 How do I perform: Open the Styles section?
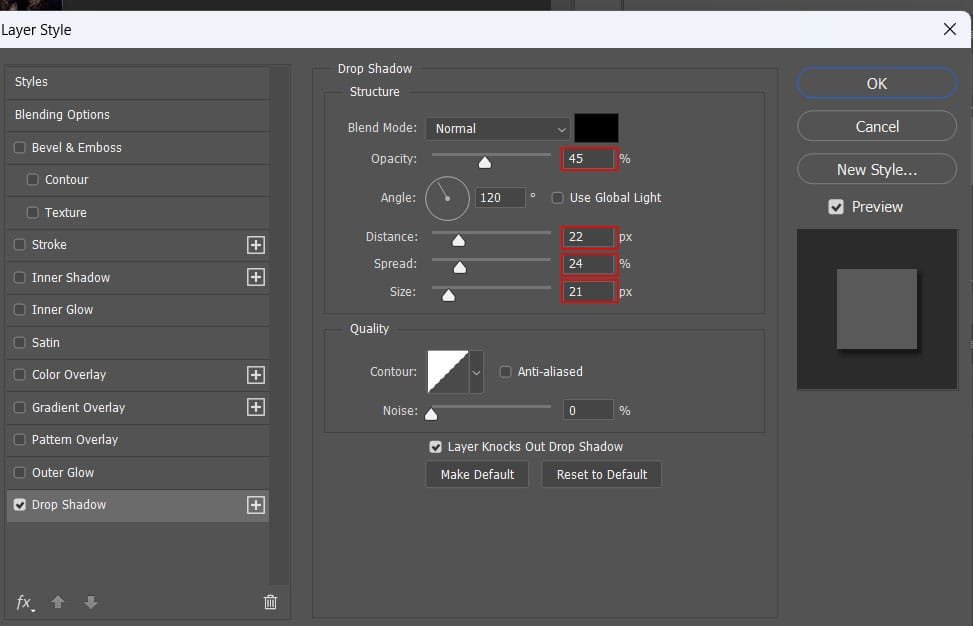coord(138,82)
